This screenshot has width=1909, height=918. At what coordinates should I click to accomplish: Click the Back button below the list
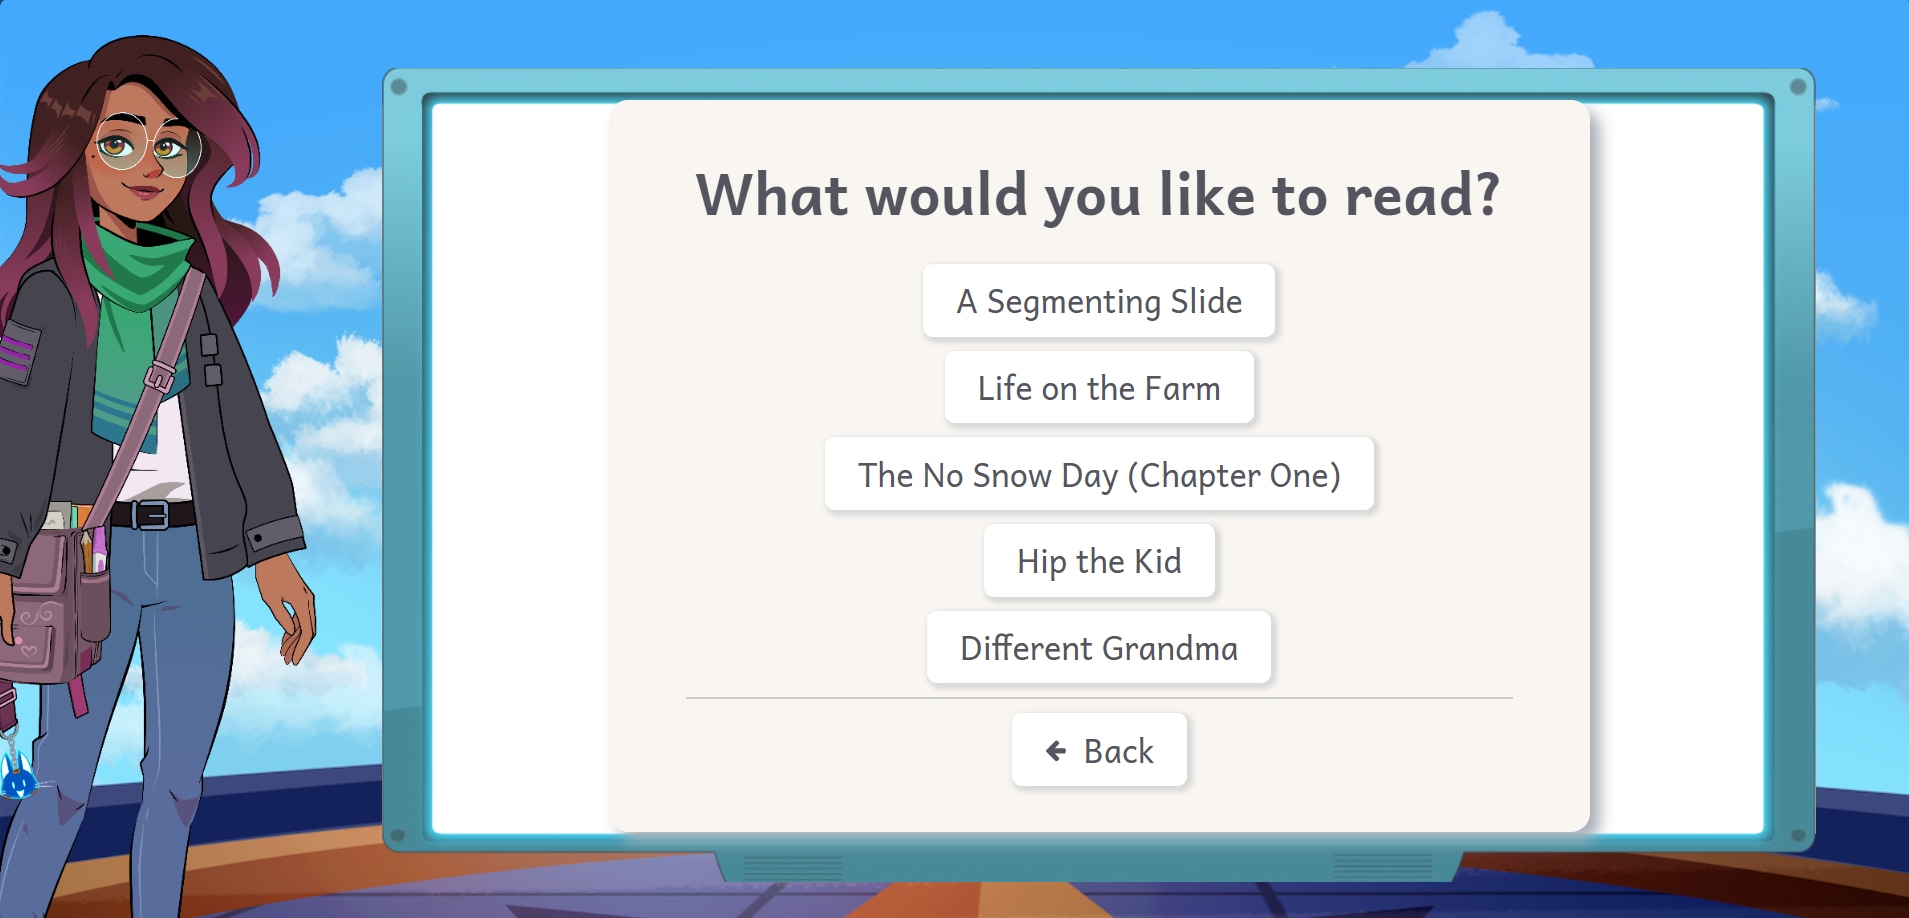[1100, 750]
